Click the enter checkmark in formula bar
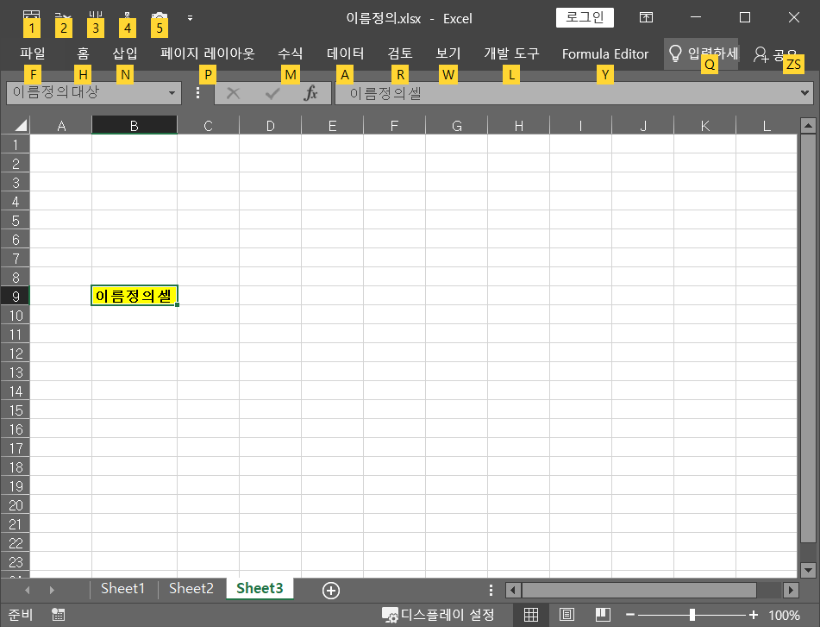 tap(272, 94)
